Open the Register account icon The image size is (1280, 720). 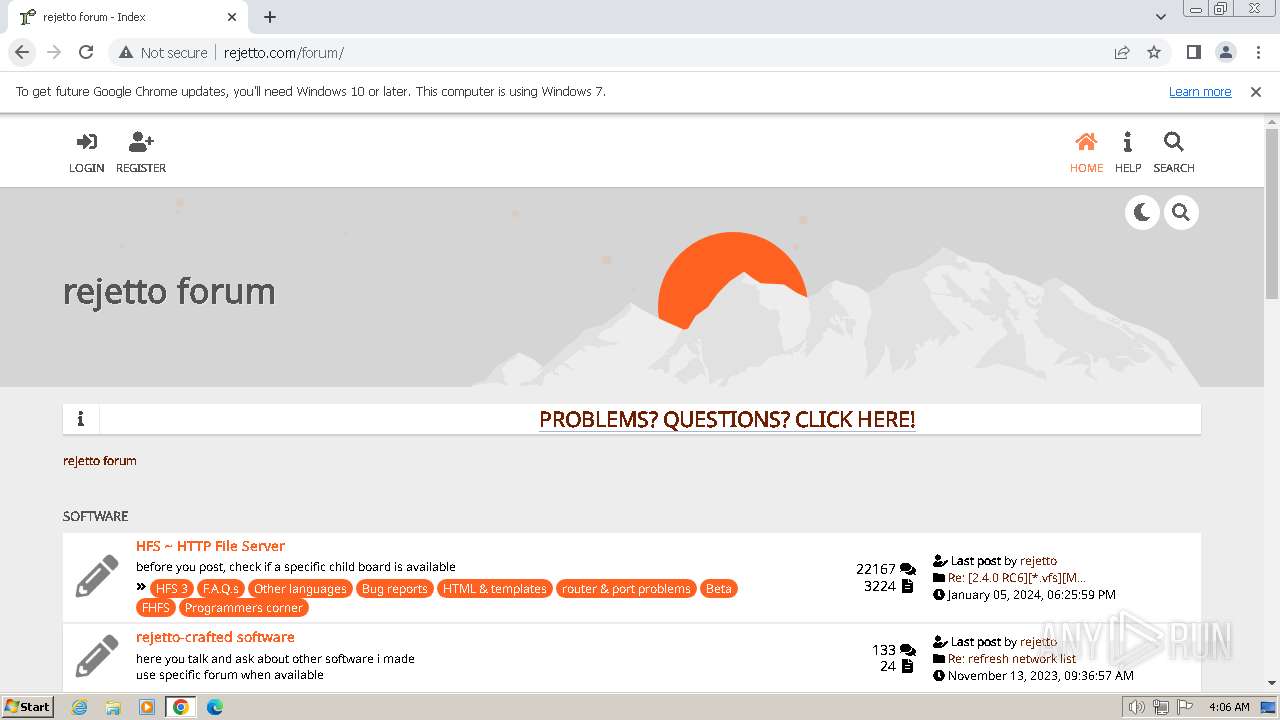click(x=141, y=142)
